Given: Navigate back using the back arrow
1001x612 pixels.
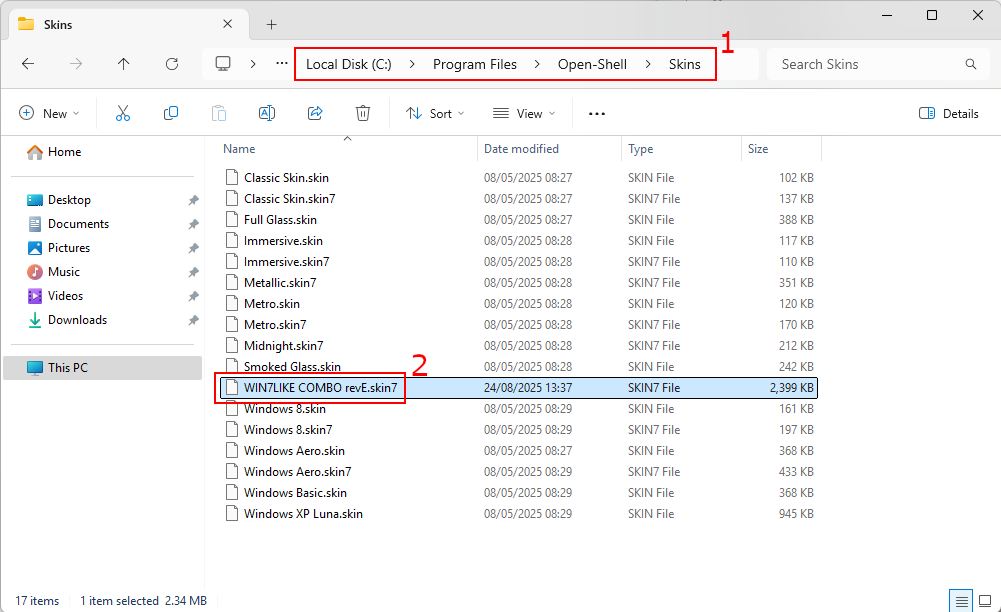Looking at the screenshot, I should coord(28,64).
